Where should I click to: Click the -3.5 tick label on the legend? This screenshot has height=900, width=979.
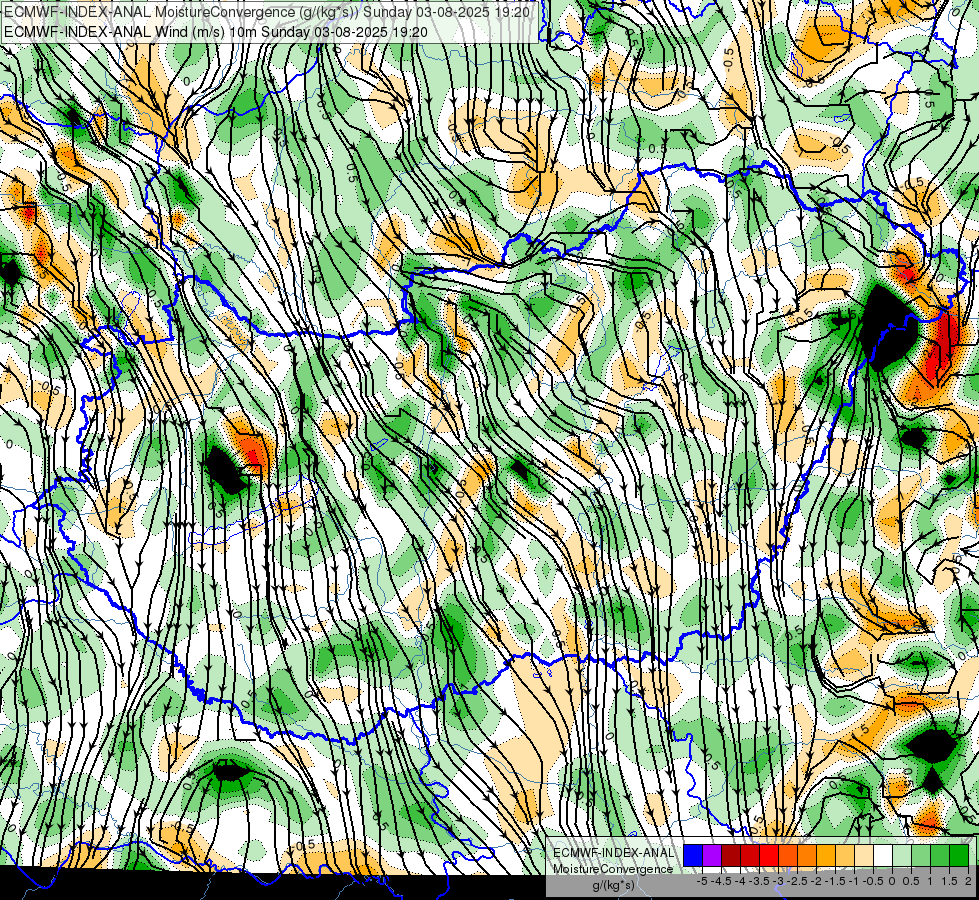click(x=759, y=881)
